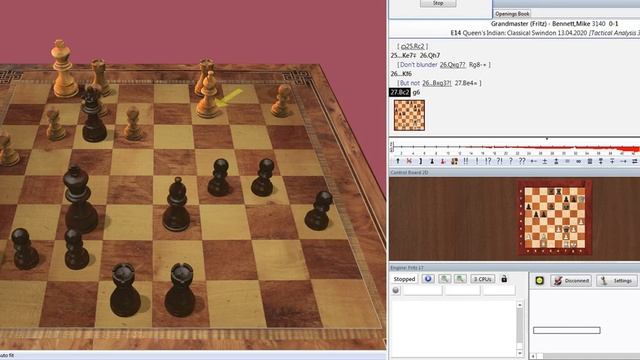Click the +- white winning symbol
The image size is (640, 360).
click(533, 161)
